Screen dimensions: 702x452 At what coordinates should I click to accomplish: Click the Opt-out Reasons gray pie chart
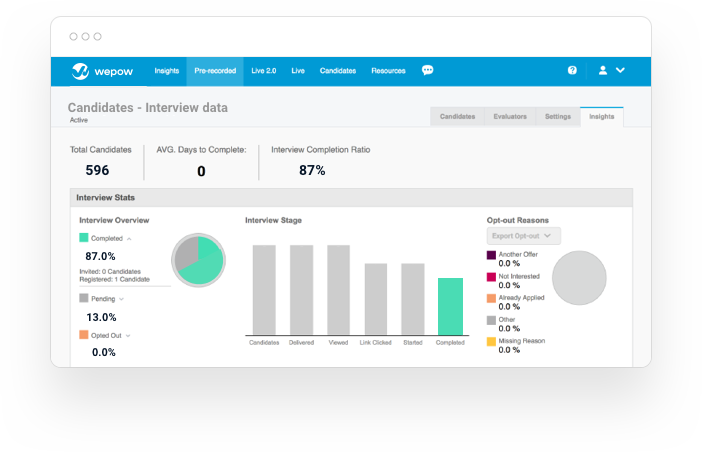(x=579, y=278)
